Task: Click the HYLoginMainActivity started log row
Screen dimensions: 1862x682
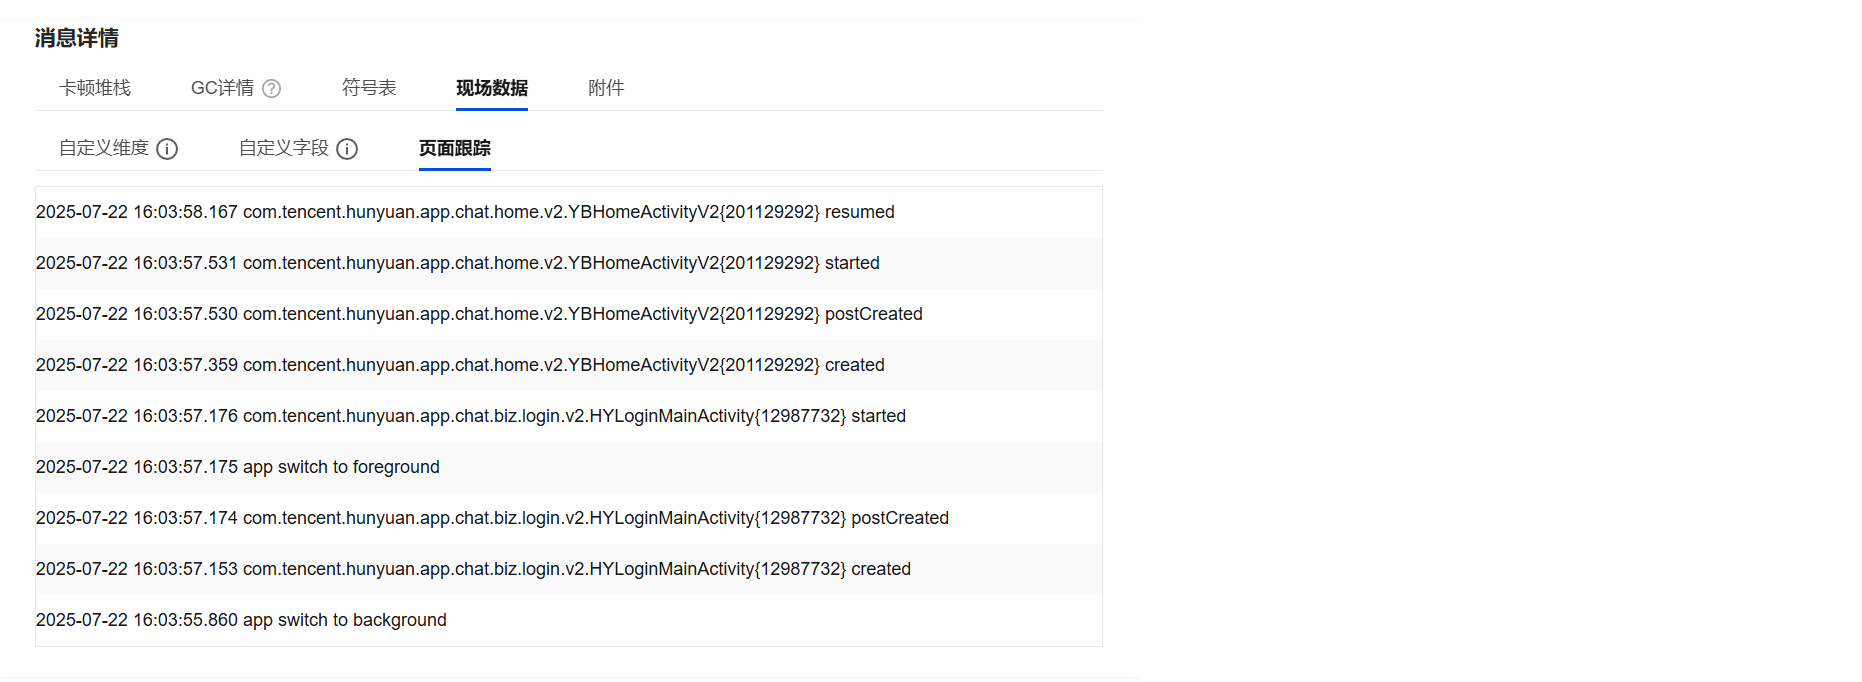Action: (471, 416)
